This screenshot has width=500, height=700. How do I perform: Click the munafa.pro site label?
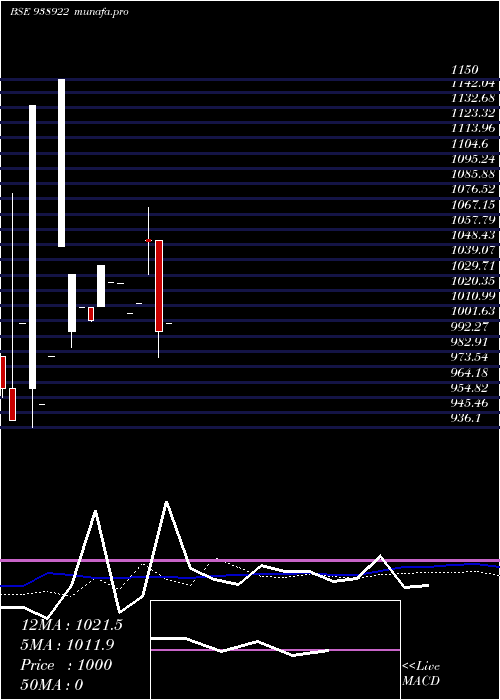pos(101,12)
